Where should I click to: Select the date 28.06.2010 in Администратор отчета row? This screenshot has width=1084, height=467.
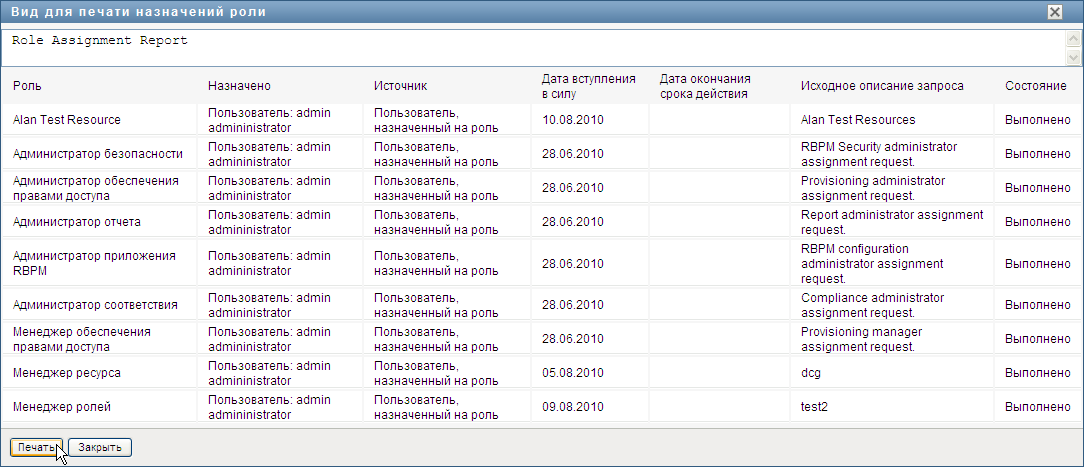coord(573,222)
